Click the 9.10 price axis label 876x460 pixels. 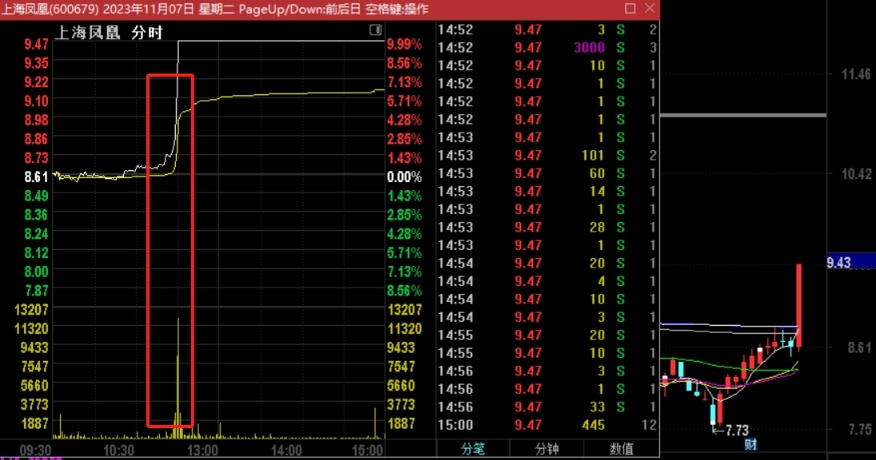tap(36, 101)
